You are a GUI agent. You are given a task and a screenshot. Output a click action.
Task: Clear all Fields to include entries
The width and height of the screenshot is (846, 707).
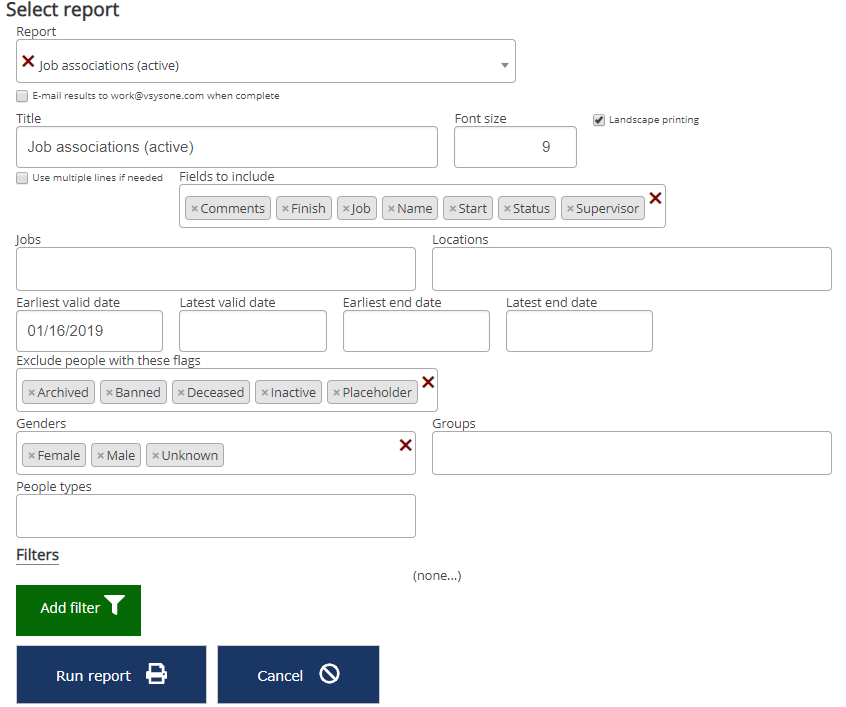pyautogui.click(x=655, y=198)
